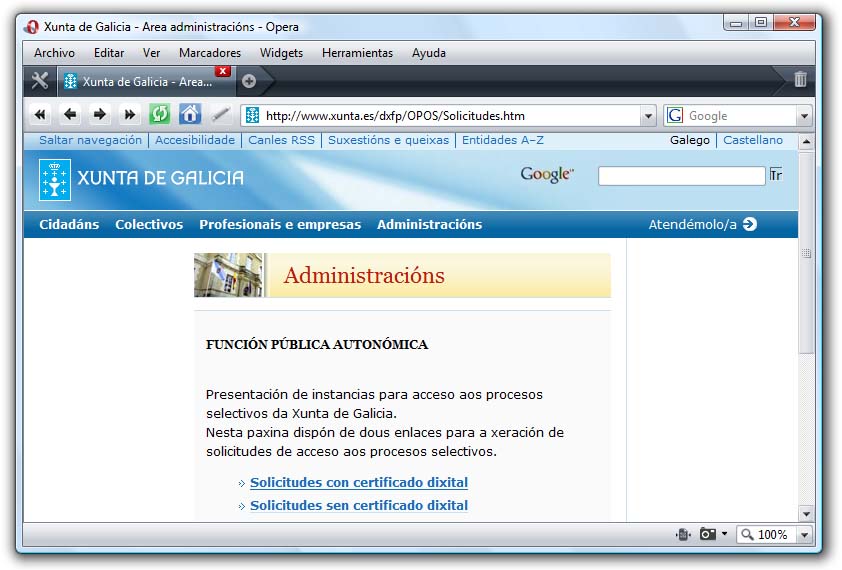The image size is (842, 570).
Task: Click the vertical scrollbar thumb
Action: (x=806, y=252)
